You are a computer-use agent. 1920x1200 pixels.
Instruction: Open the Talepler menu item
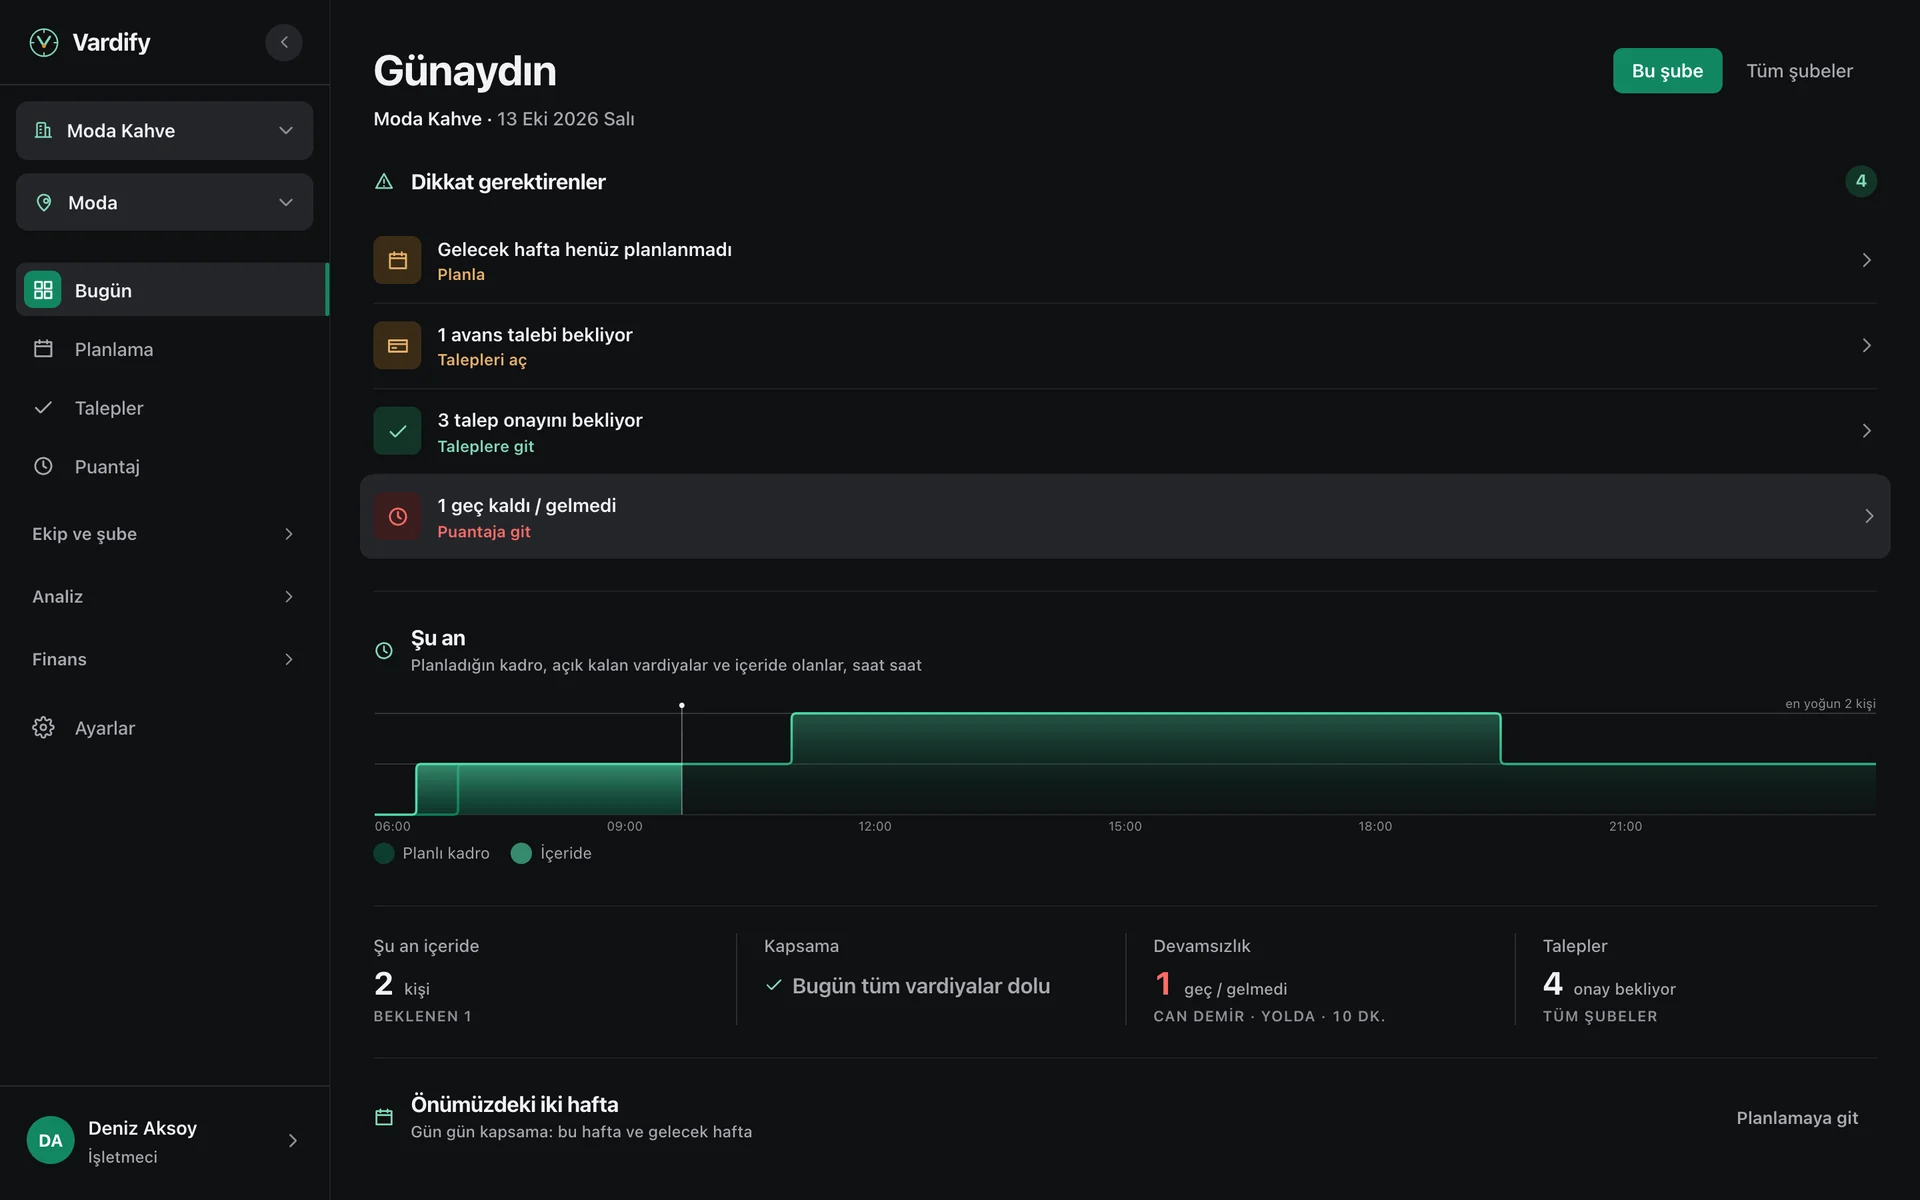[164, 408]
